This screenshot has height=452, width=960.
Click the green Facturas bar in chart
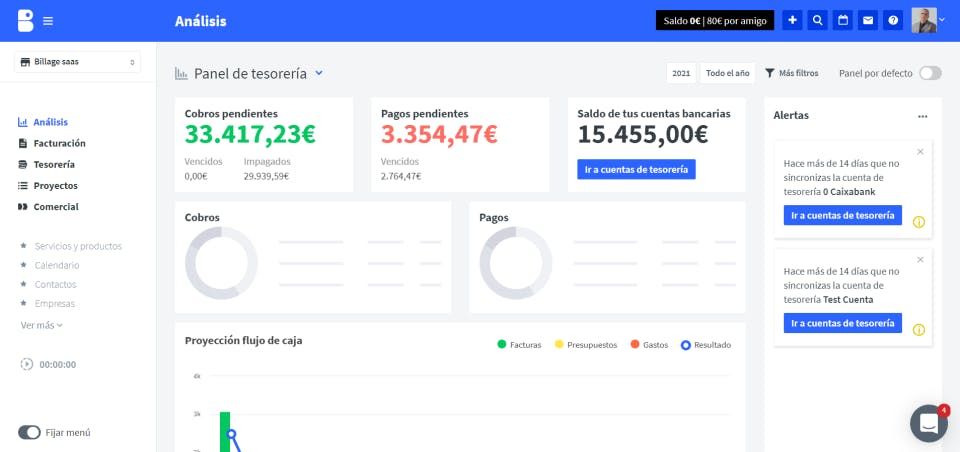click(x=225, y=432)
